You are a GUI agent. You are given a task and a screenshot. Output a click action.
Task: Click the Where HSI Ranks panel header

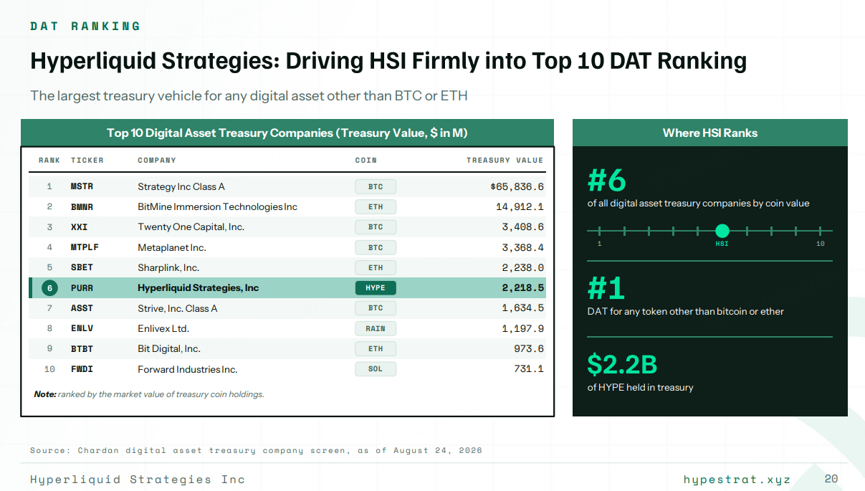click(x=710, y=133)
